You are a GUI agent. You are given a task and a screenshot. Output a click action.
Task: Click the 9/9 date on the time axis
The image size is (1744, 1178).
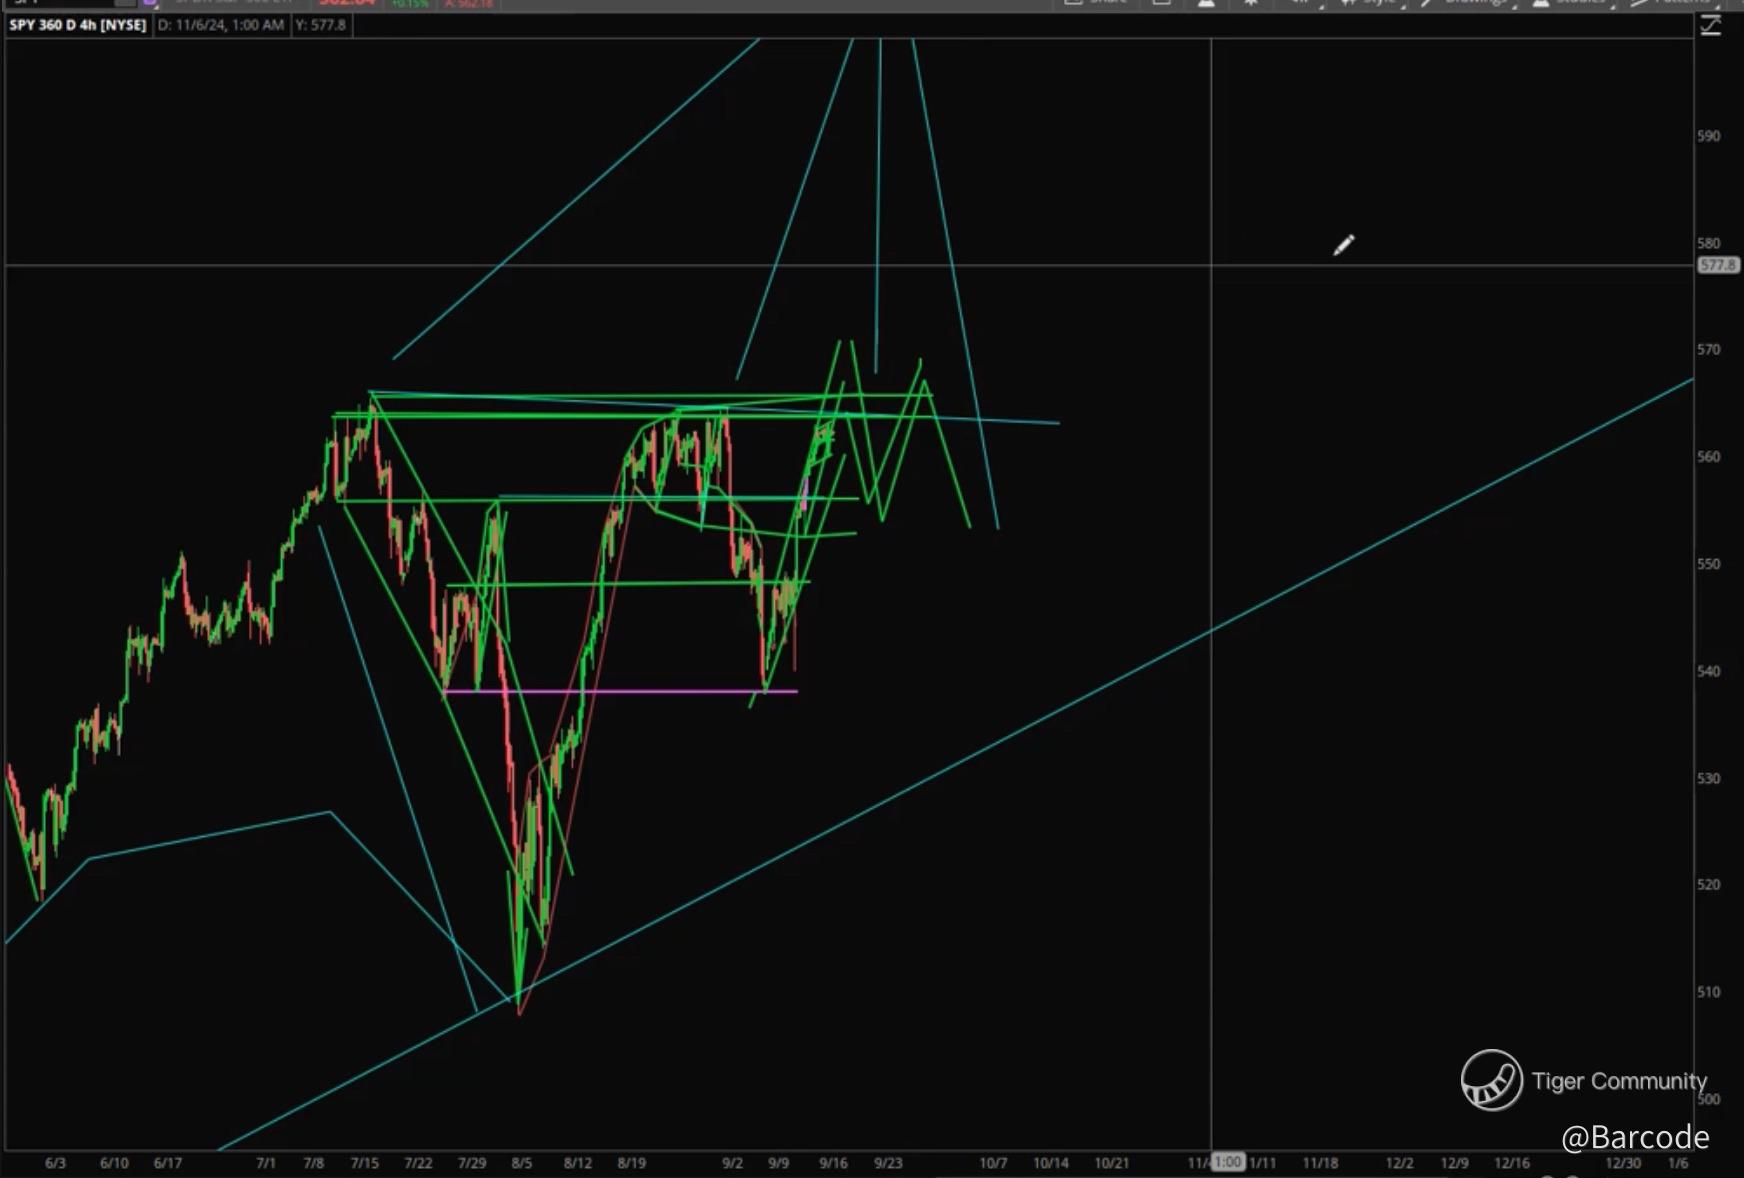779,1163
